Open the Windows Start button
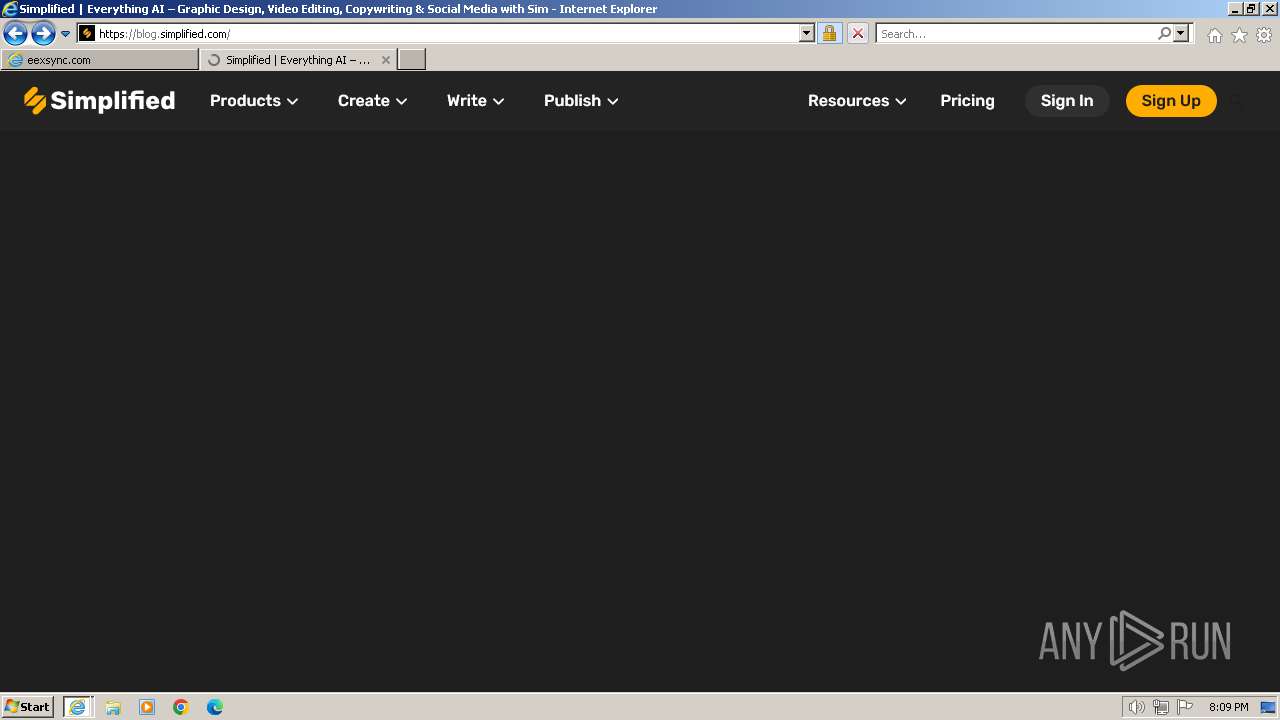This screenshot has height=720, width=1280. [x=28, y=707]
